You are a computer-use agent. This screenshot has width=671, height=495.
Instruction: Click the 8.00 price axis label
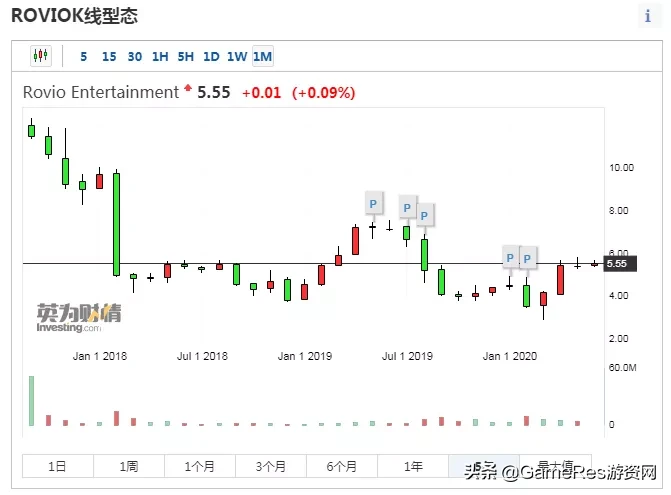pos(619,210)
